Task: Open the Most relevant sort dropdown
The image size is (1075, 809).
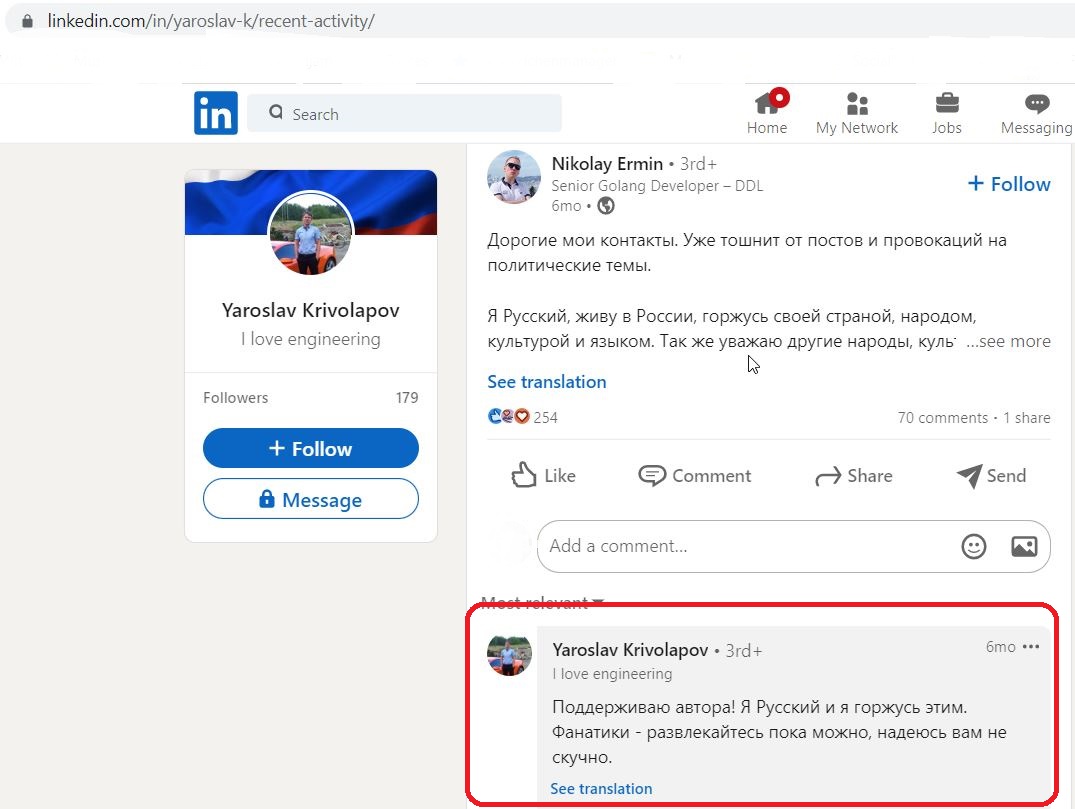Action: click(x=542, y=603)
